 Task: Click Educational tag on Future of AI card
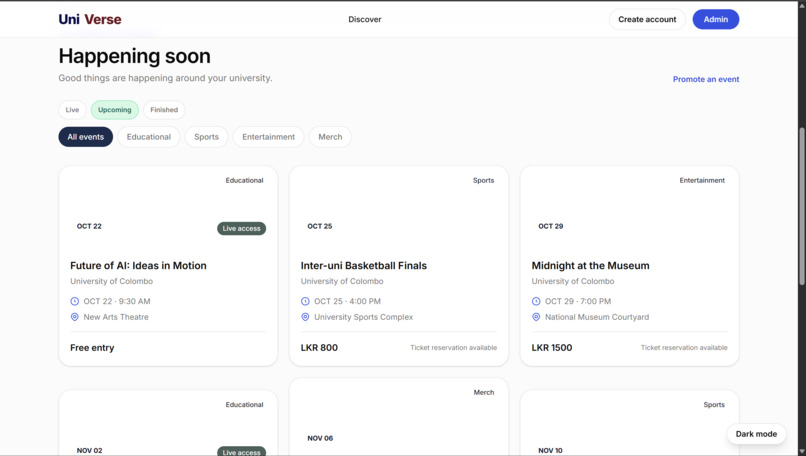244,180
